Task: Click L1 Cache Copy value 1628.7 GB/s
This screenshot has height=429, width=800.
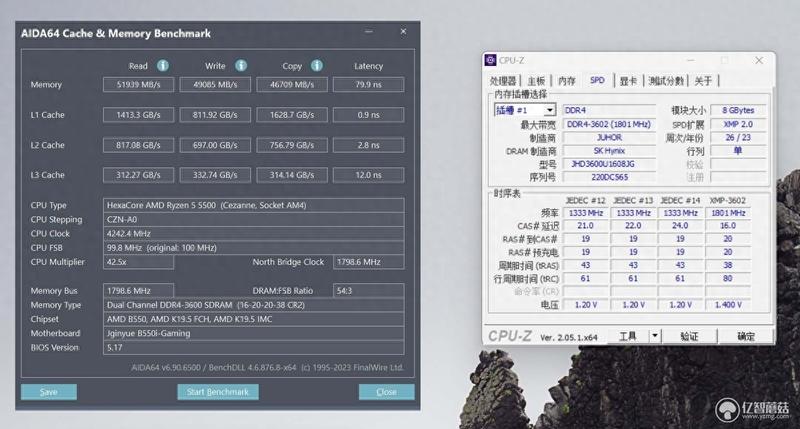Action: pyautogui.click(x=292, y=115)
